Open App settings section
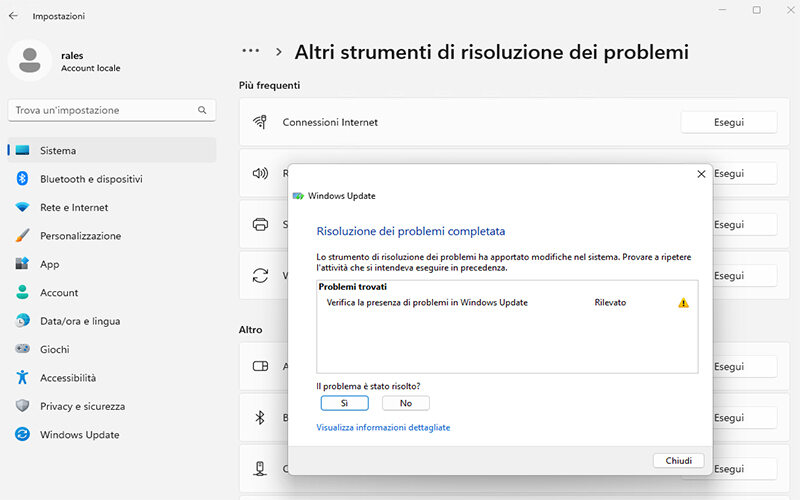 click(112, 264)
